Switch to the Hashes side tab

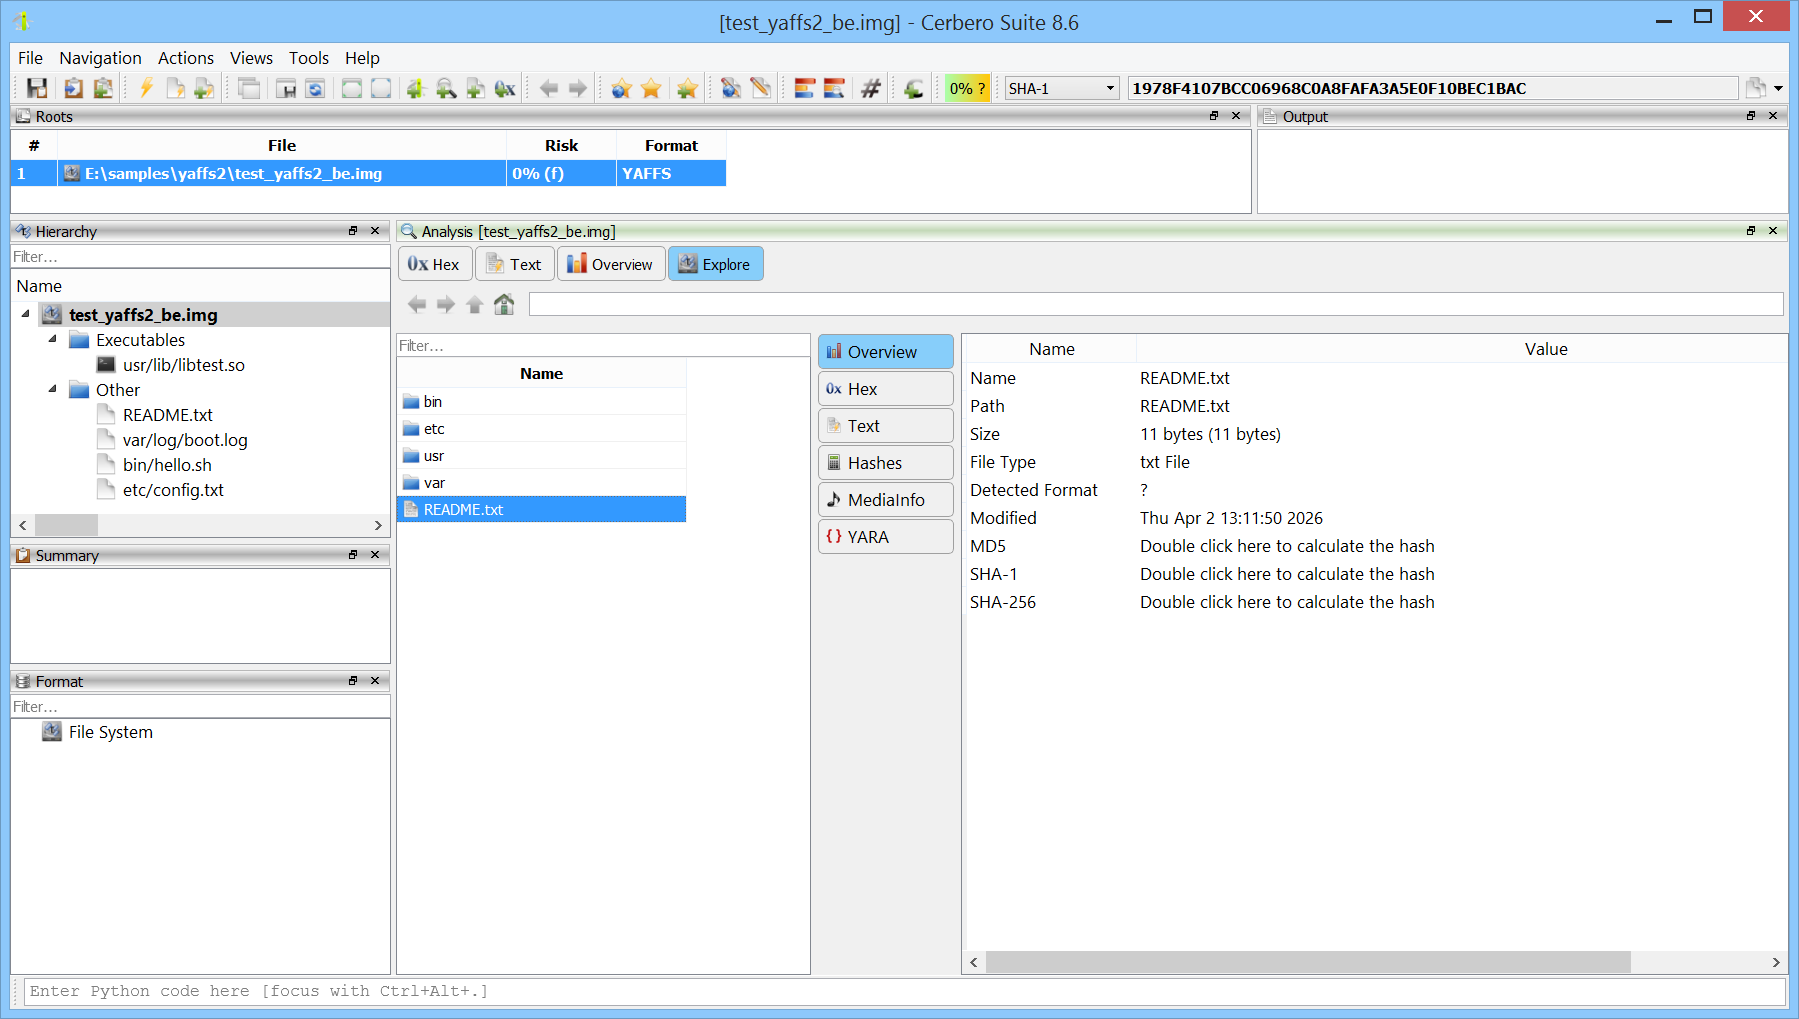point(885,463)
